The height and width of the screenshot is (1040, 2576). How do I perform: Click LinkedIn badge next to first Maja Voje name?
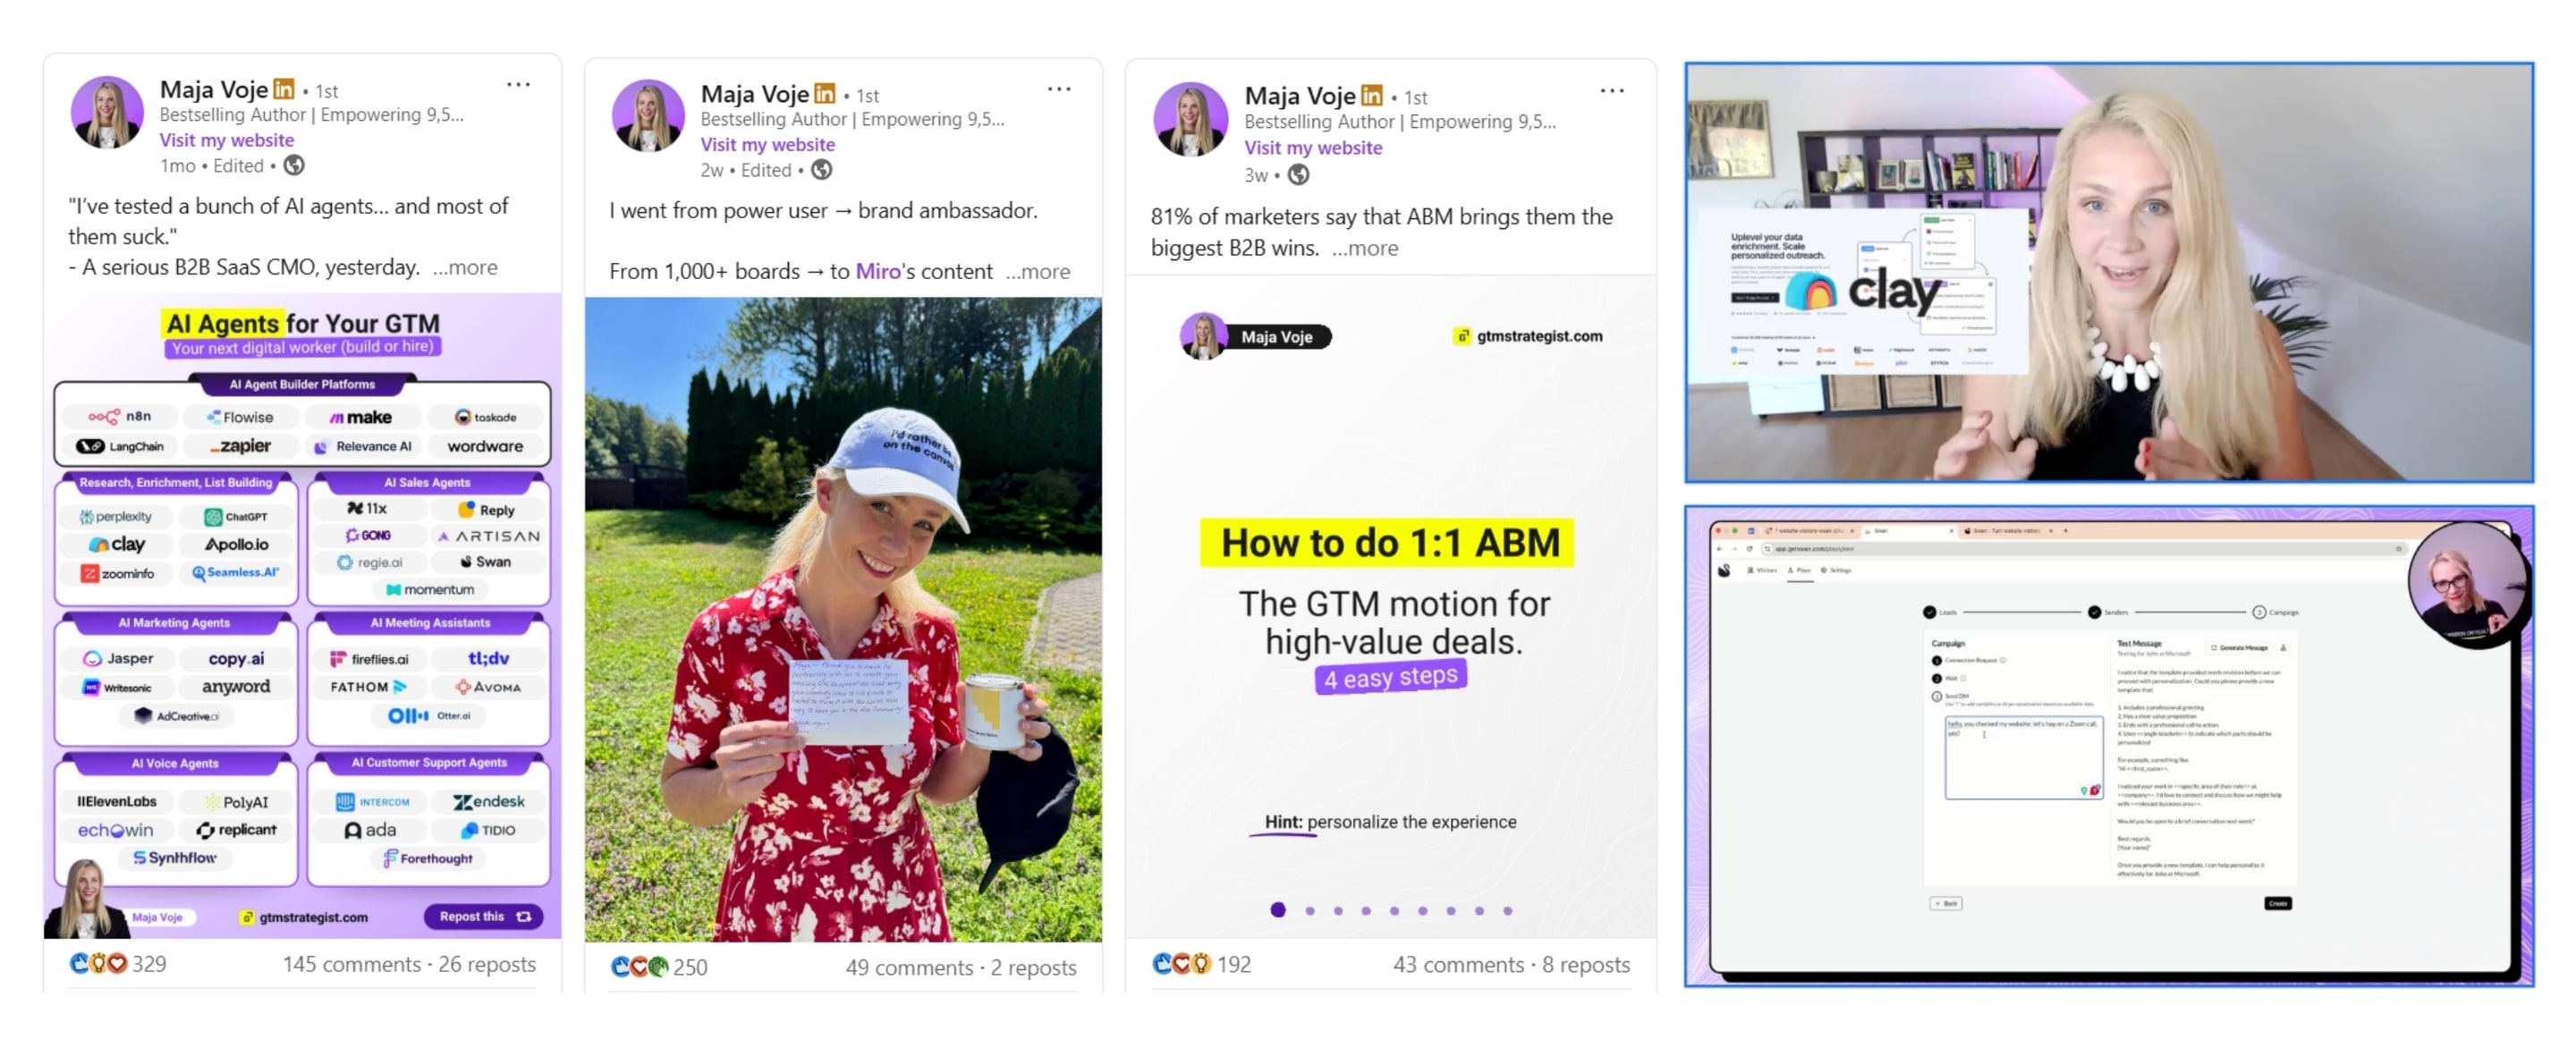click(x=284, y=90)
